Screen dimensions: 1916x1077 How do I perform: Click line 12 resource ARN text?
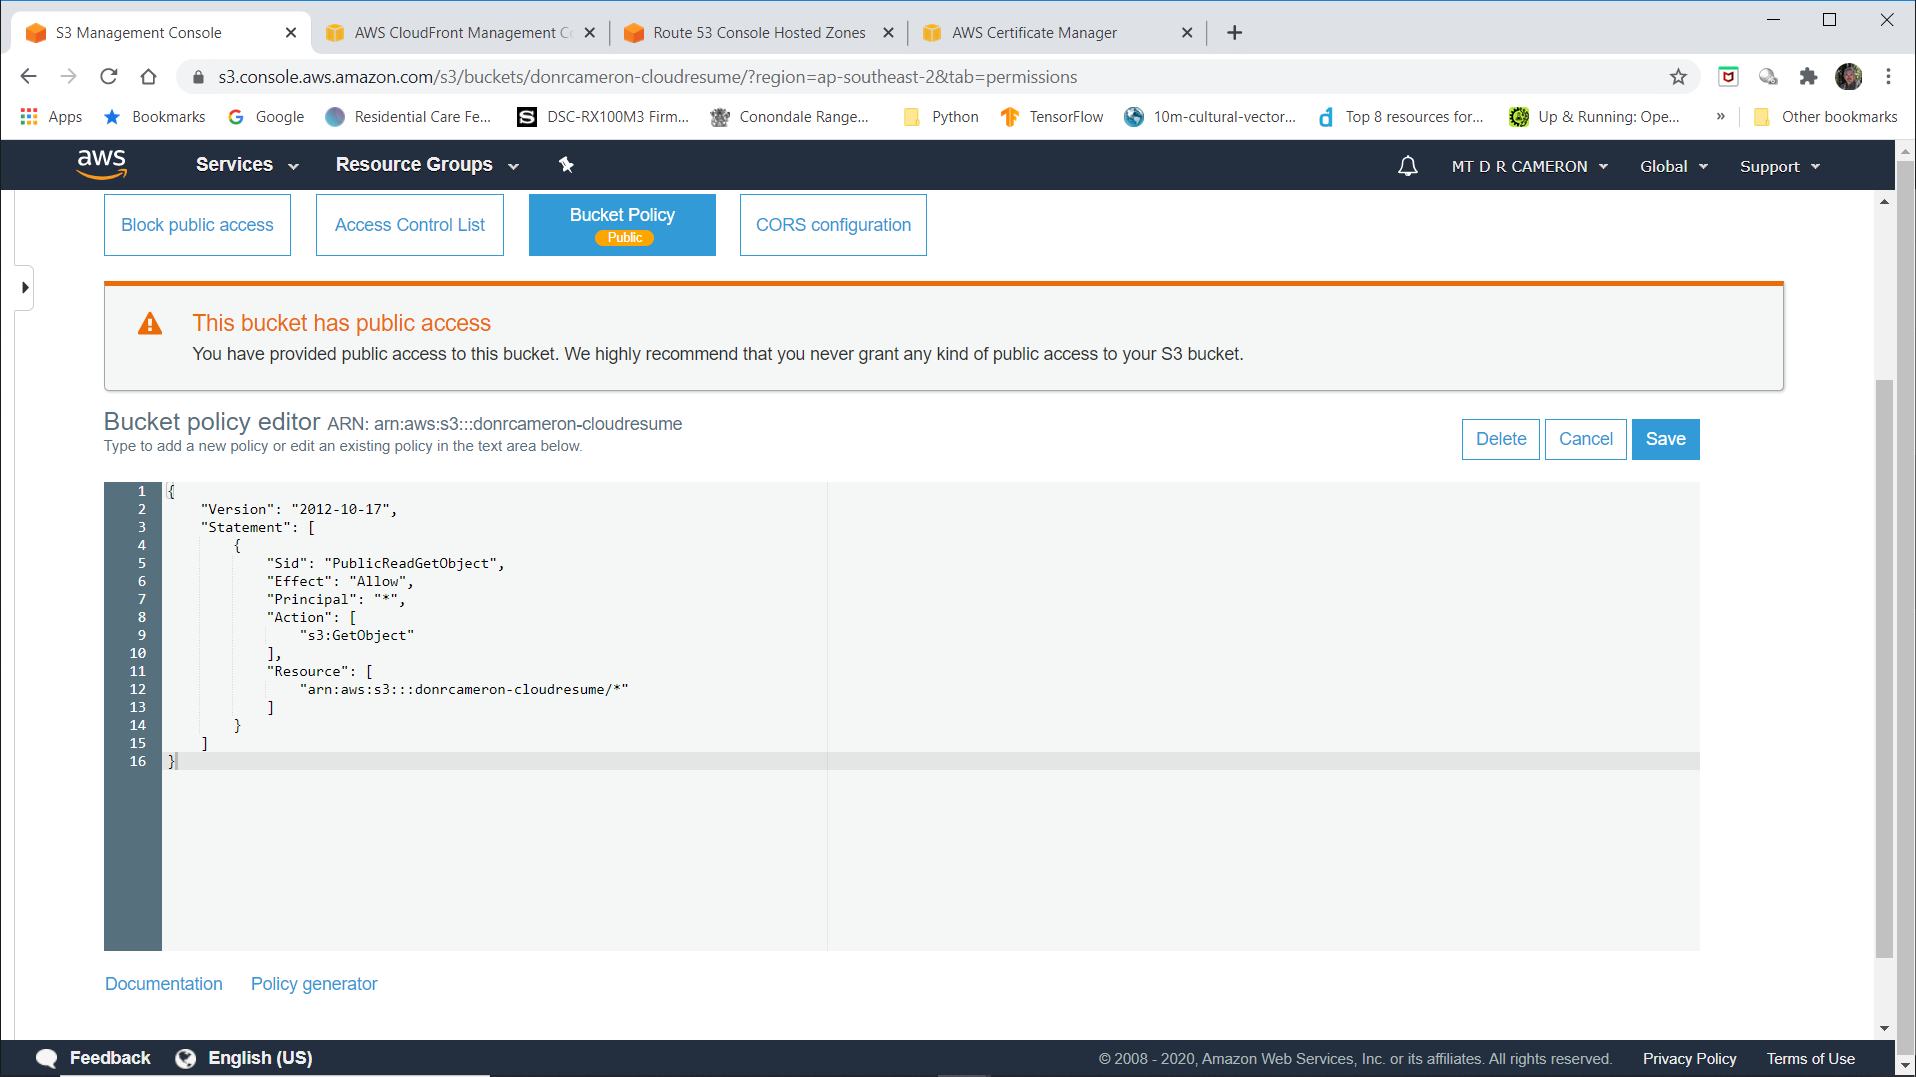coord(464,689)
